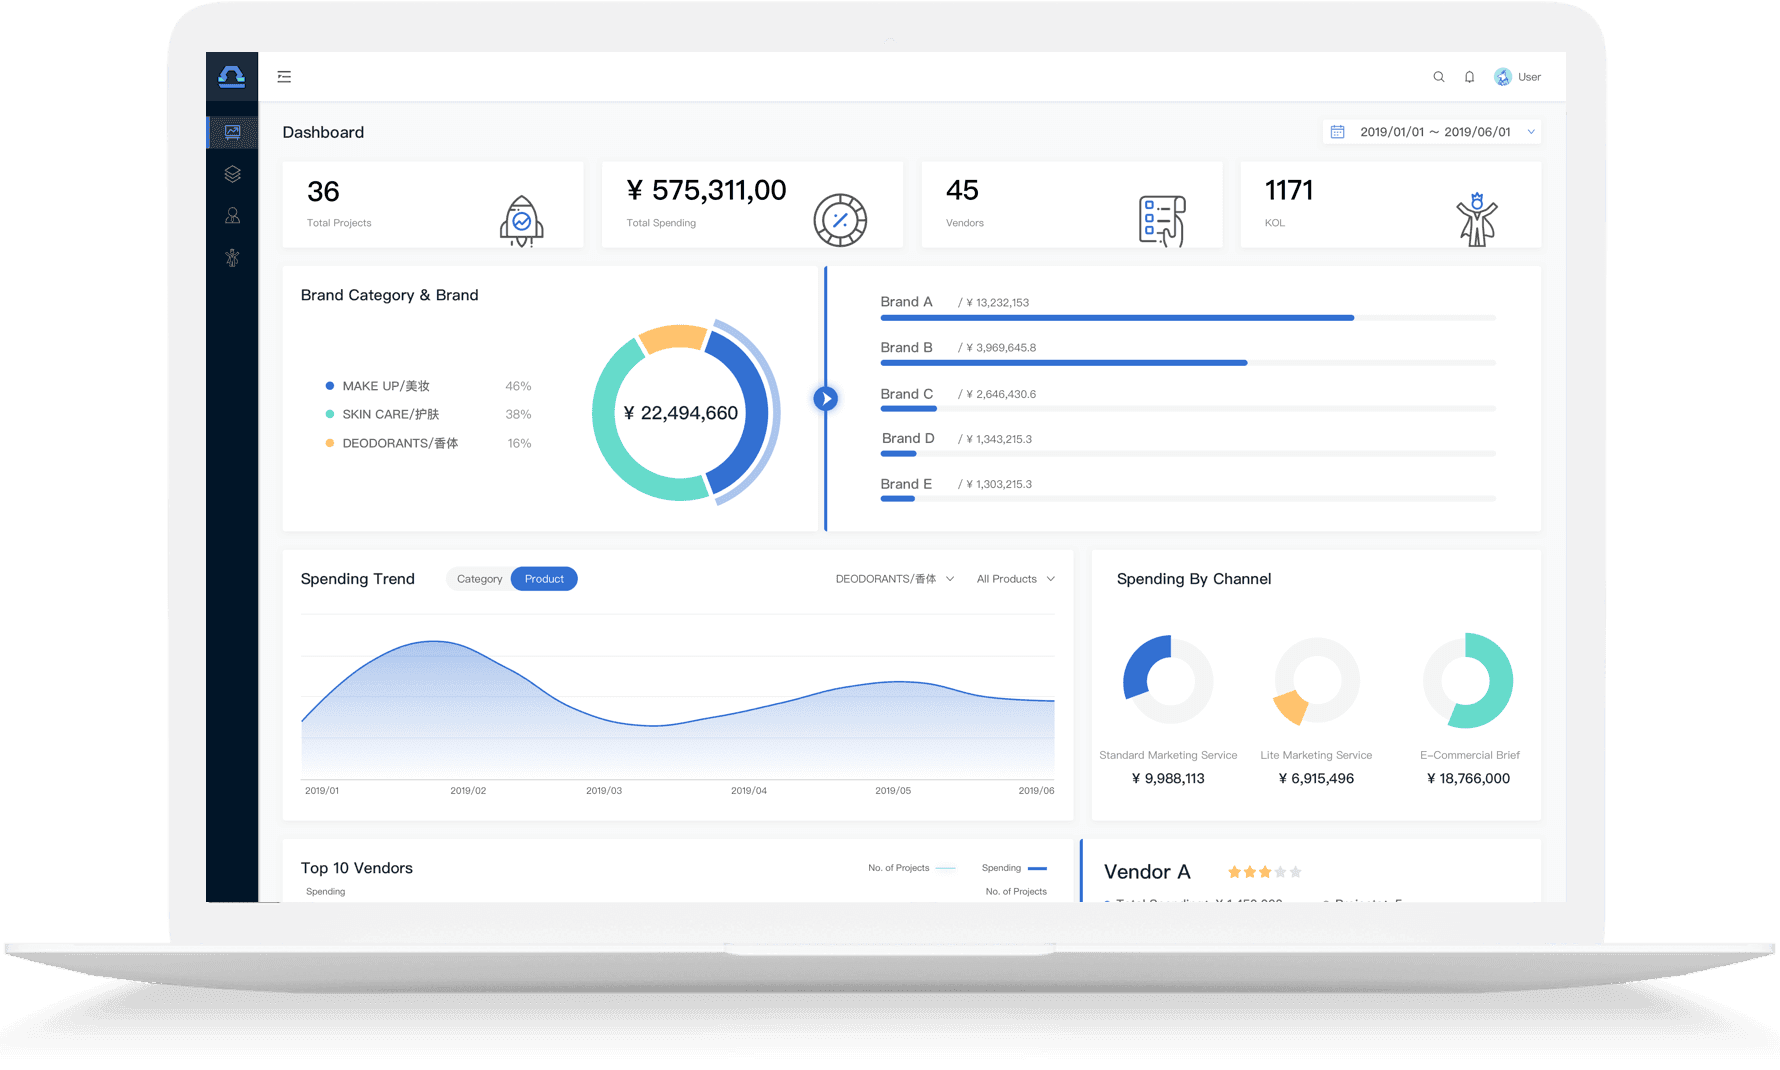Expand the DEODORANTS category dropdown
Screen dimensions: 1780x1070
coord(895,579)
